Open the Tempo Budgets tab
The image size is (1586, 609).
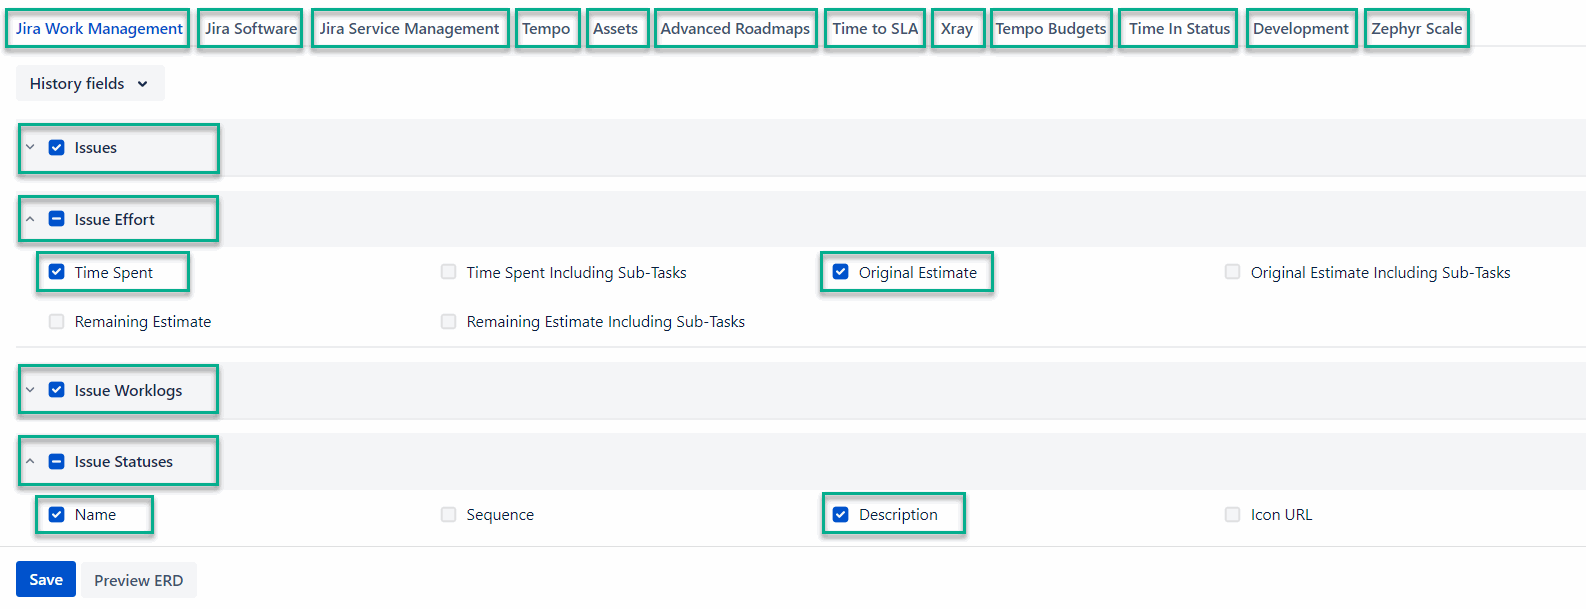pos(1051,29)
